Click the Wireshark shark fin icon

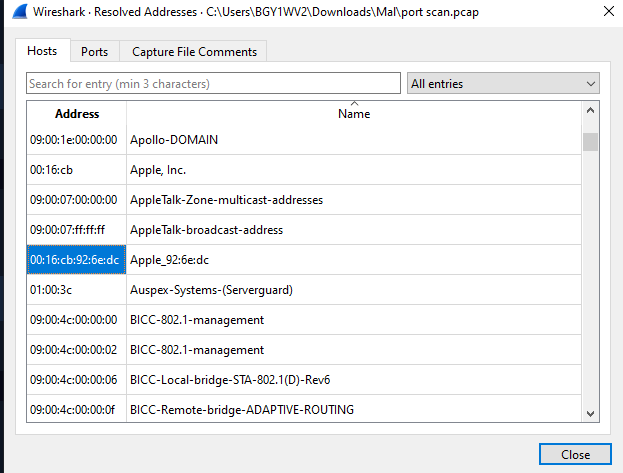tap(20, 12)
